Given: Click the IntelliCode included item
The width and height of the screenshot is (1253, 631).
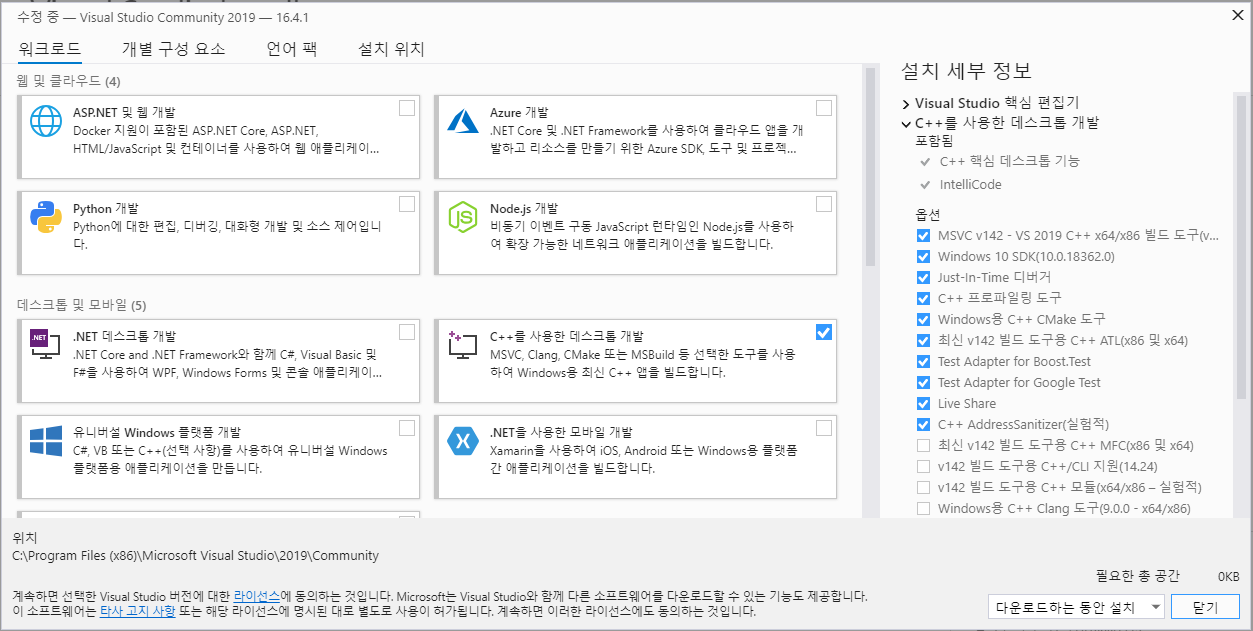Looking at the screenshot, I should [970, 185].
